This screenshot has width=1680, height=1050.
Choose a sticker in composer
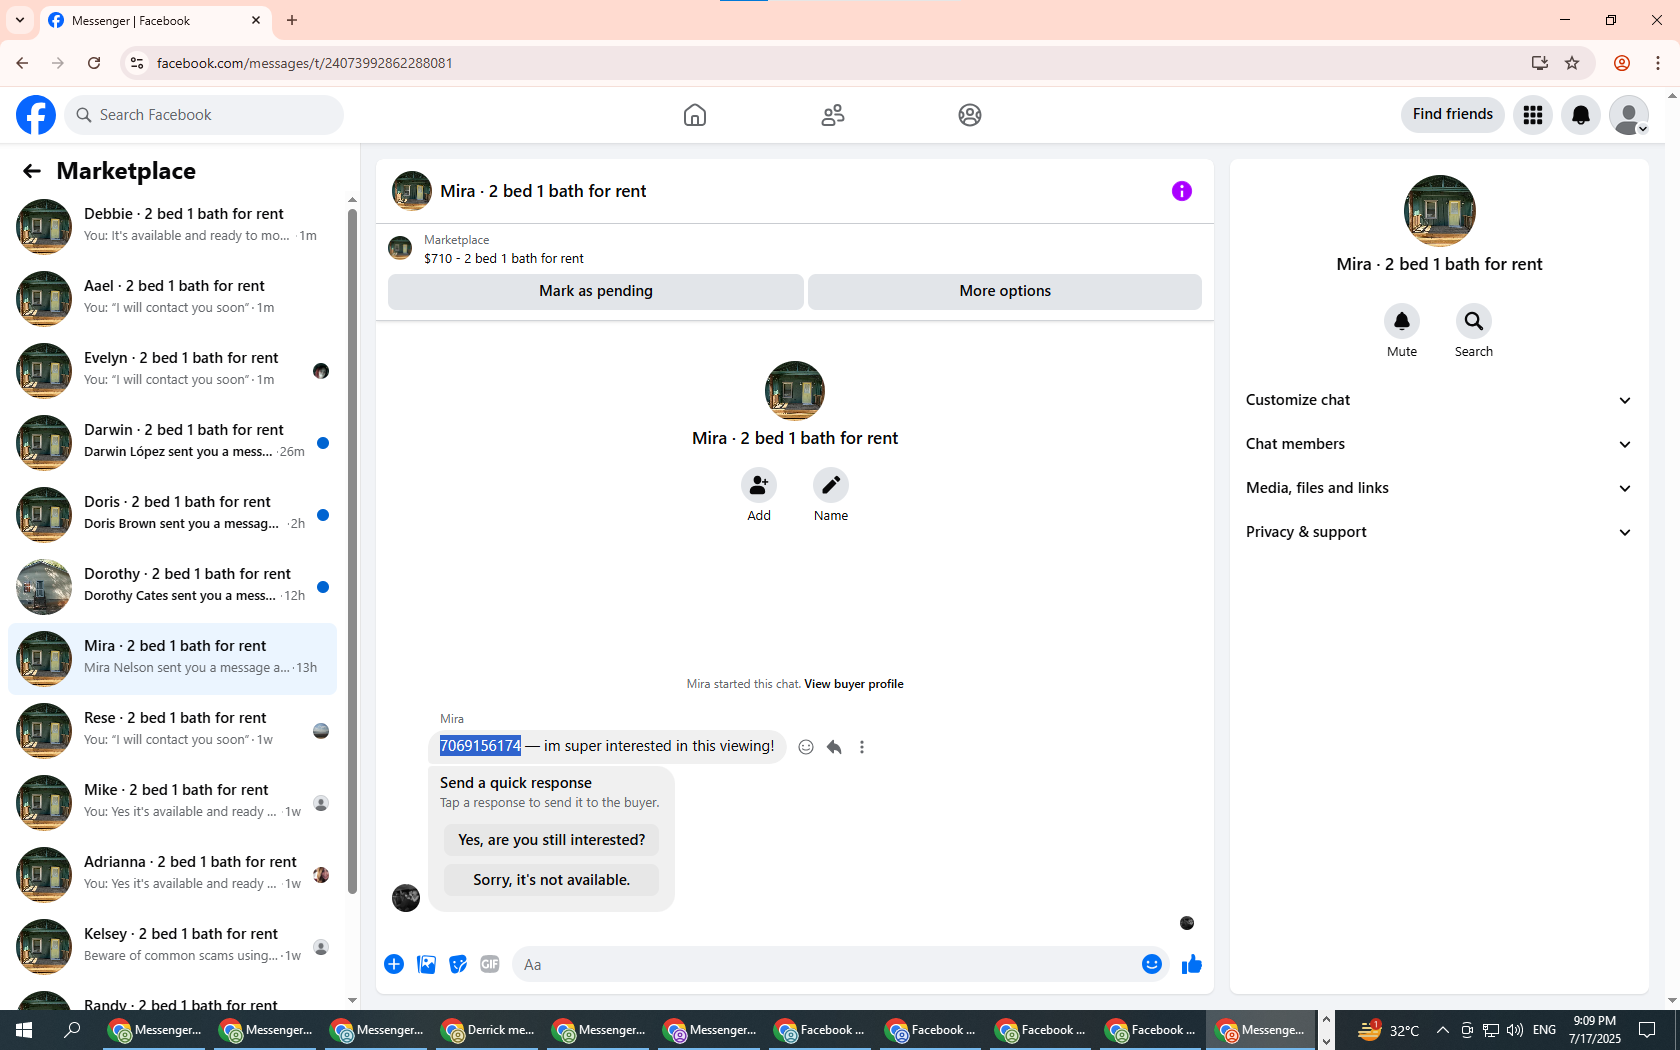(458, 964)
